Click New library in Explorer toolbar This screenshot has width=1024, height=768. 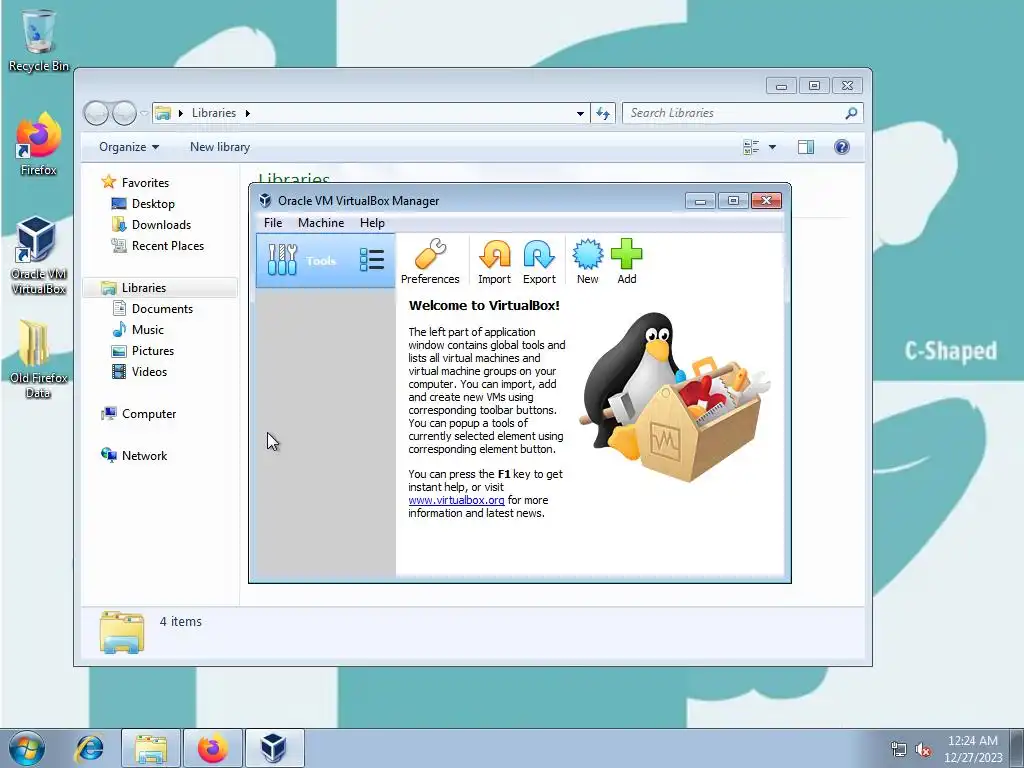click(x=220, y=147)
